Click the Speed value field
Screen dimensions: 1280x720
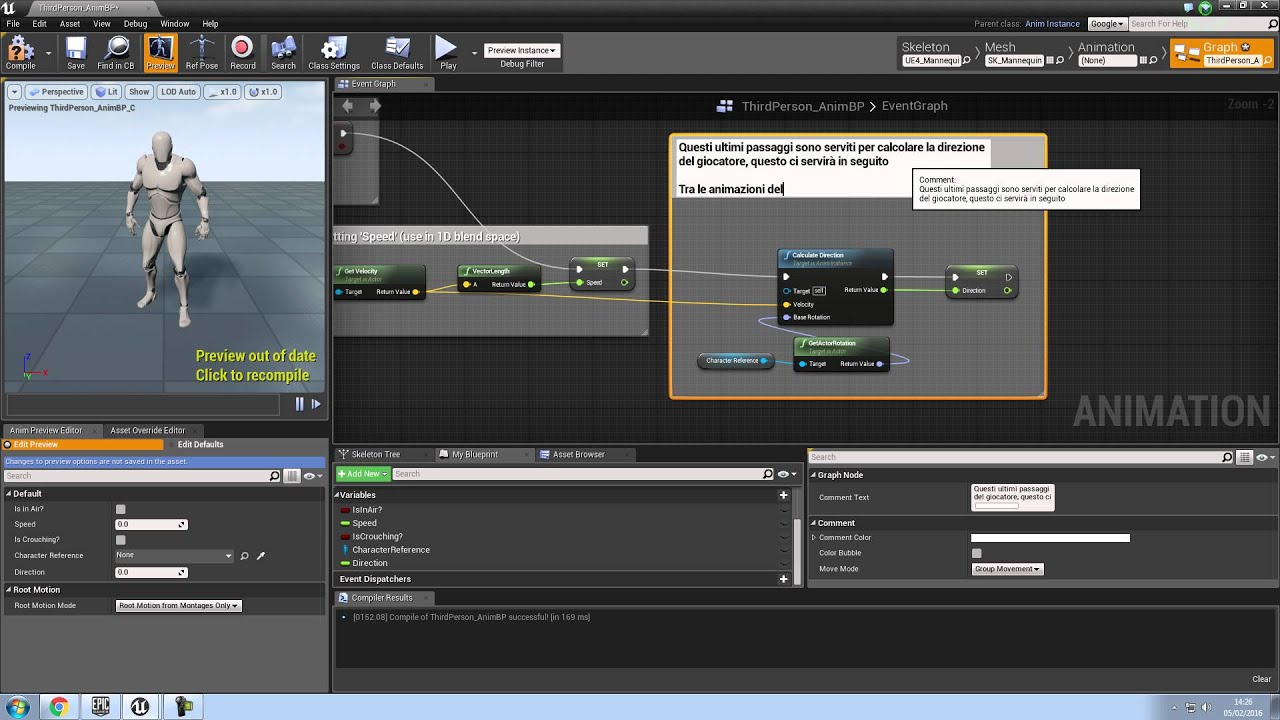151,524
